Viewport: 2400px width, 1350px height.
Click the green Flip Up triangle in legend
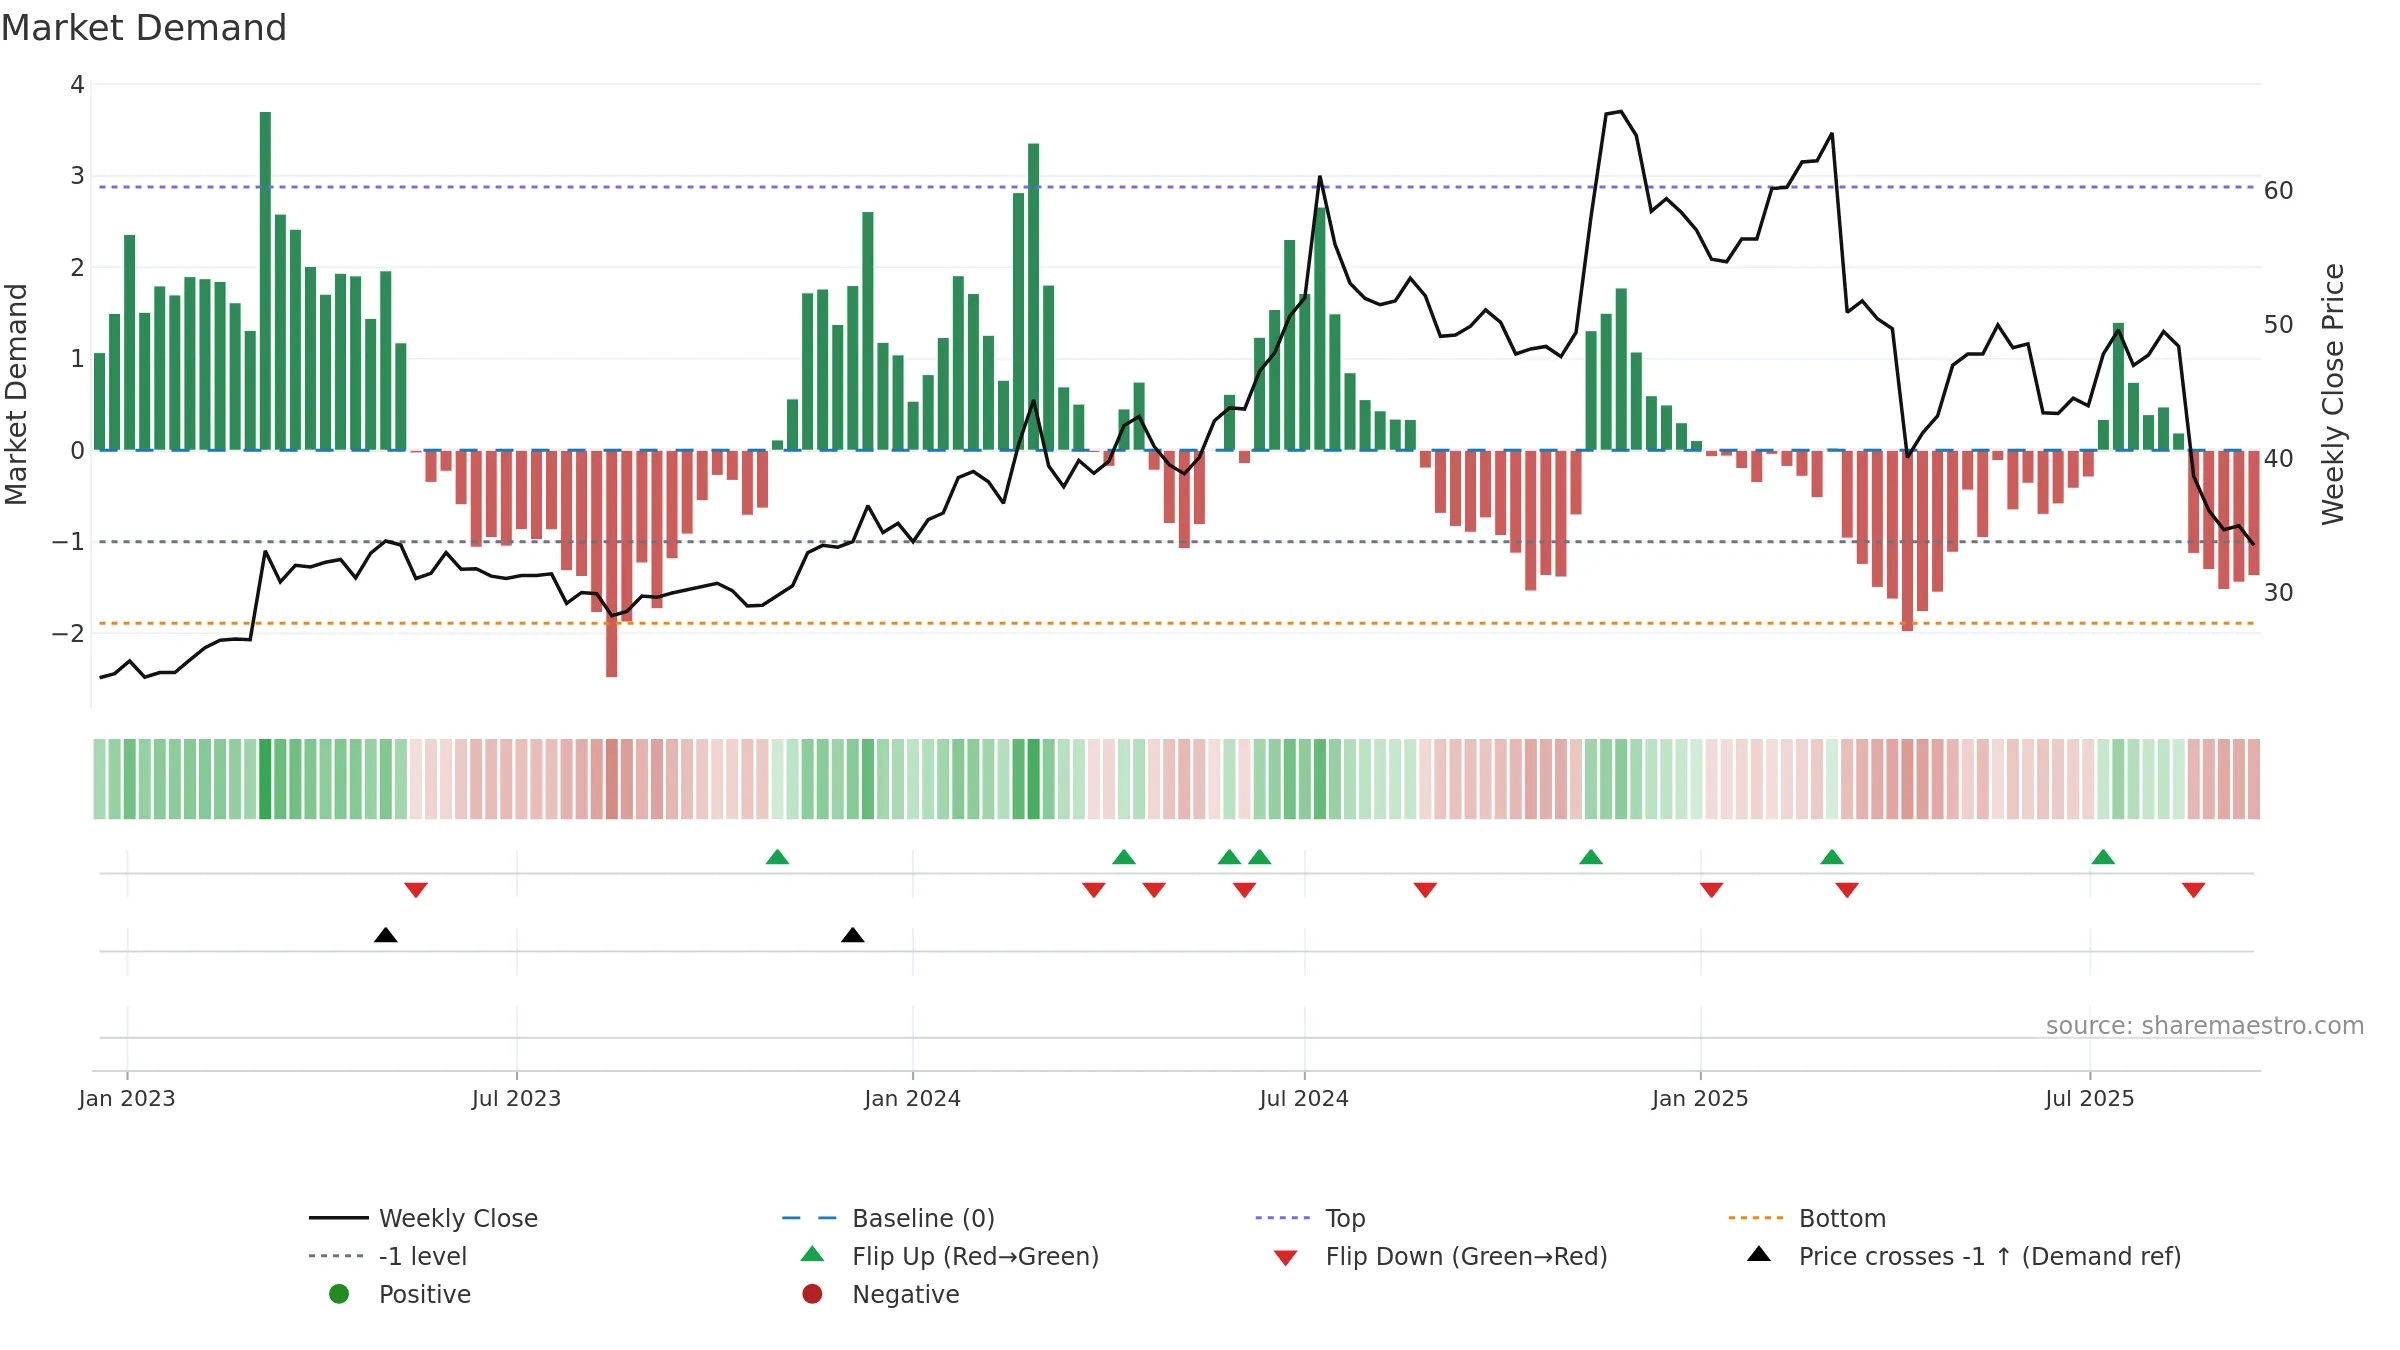(x=813, y=1254)
